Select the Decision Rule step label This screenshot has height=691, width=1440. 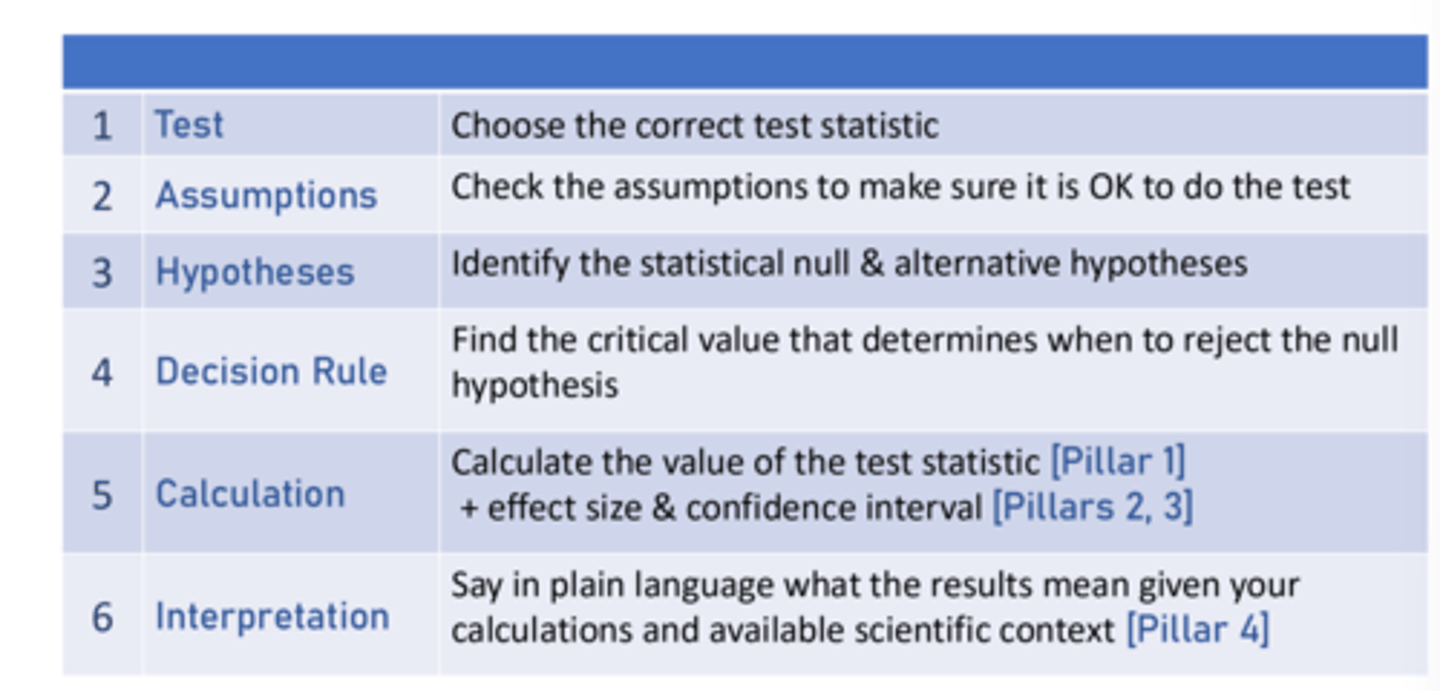click(x=271, y=371)
